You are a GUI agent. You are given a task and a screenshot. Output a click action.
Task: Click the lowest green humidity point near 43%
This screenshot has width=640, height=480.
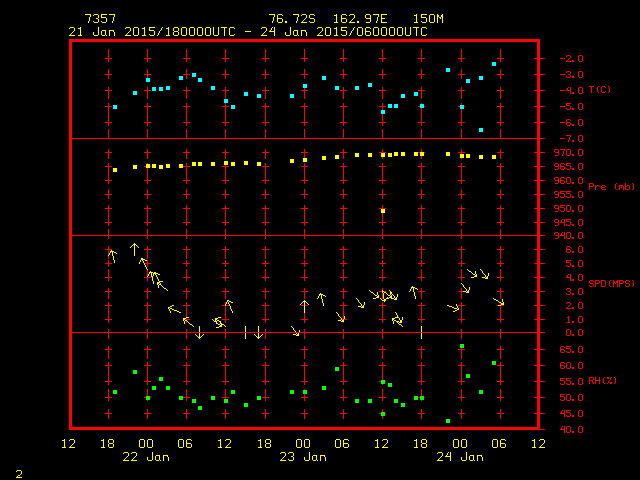[448, 421]
